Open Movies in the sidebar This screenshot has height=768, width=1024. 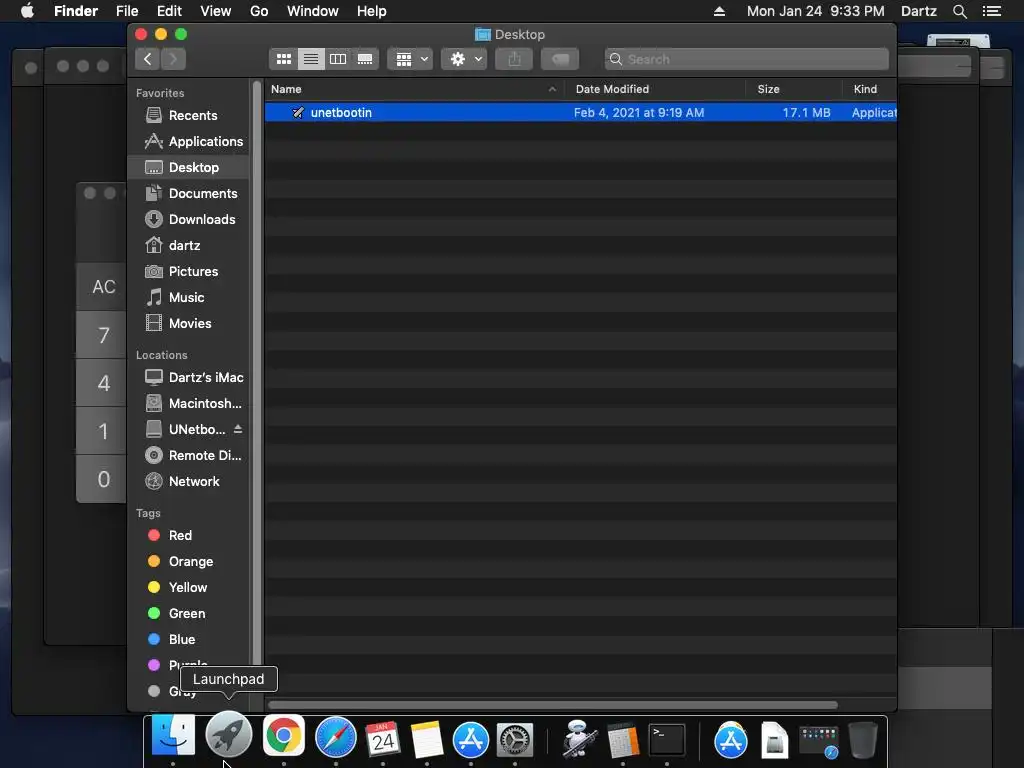[189, 323]
